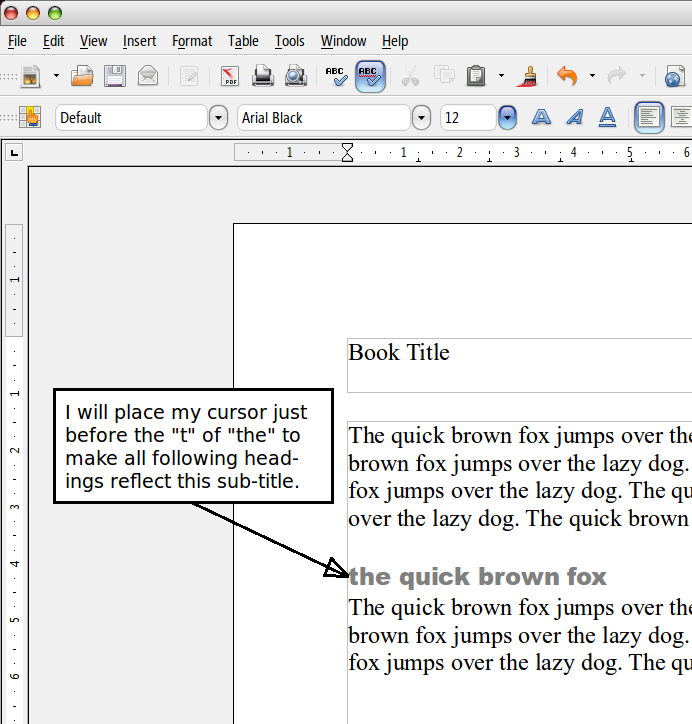Place cursor before "the quick brown fox" heading
Viewport: 692px width, 724px height.
[x=350, y=577]
